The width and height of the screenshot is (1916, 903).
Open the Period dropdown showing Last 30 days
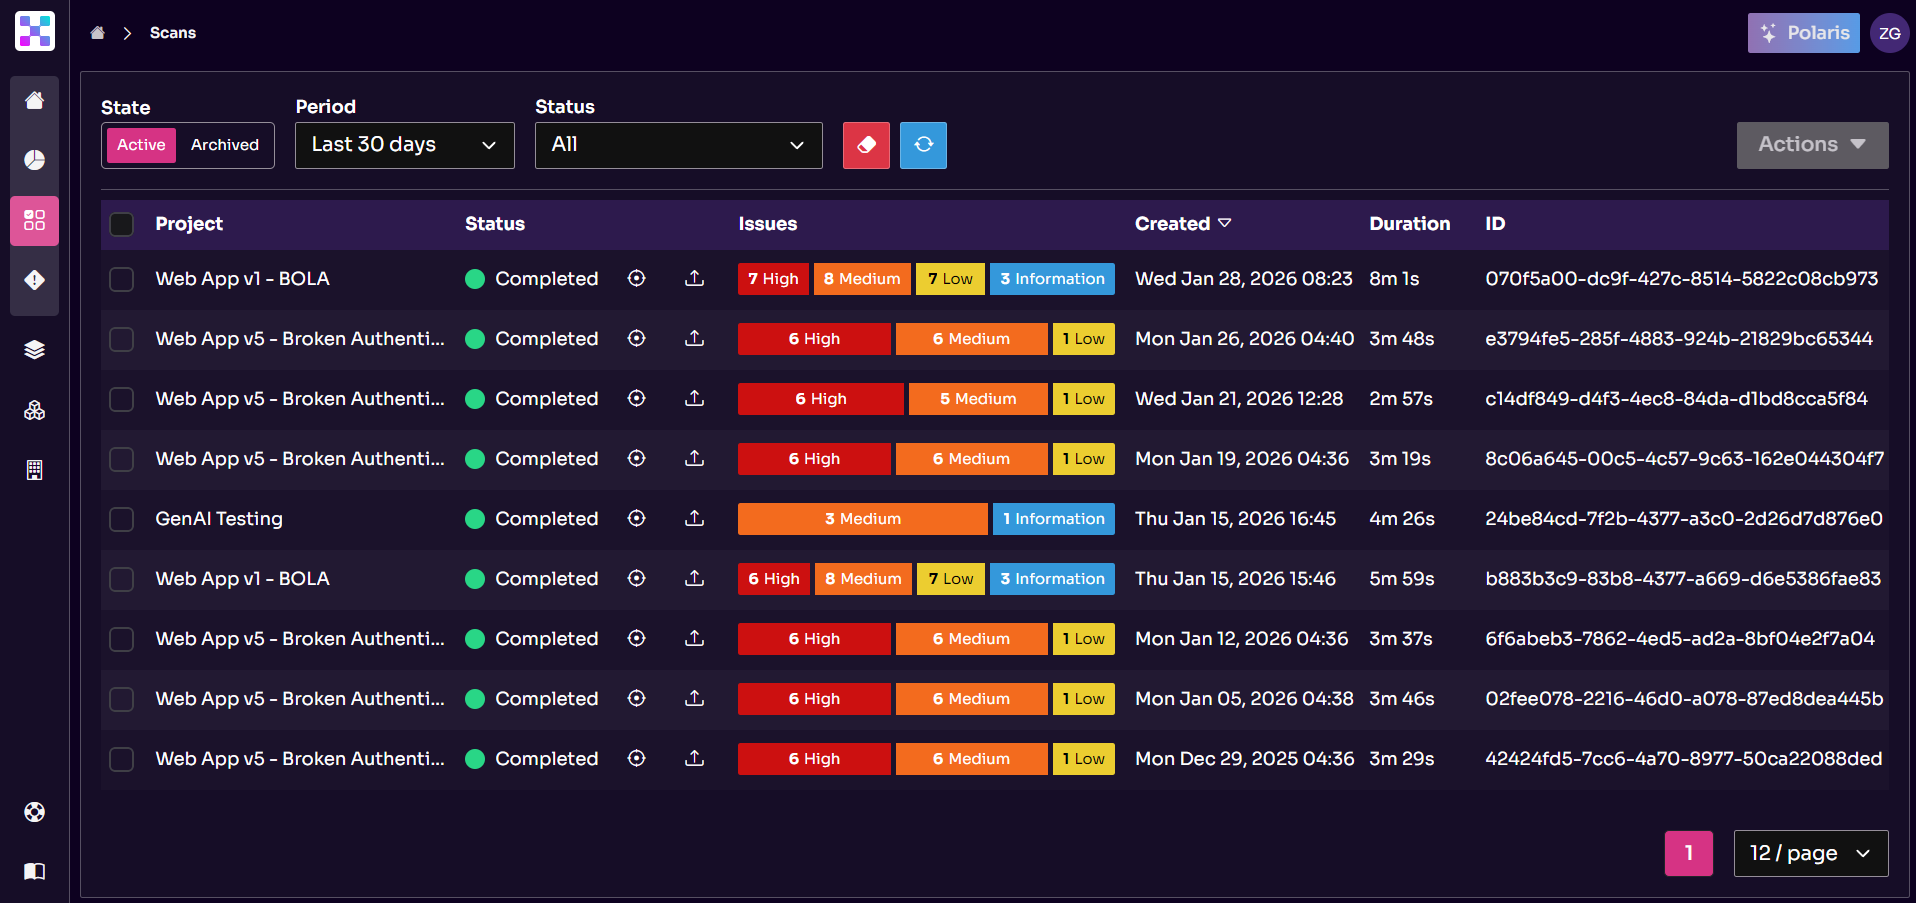[404, 145]
